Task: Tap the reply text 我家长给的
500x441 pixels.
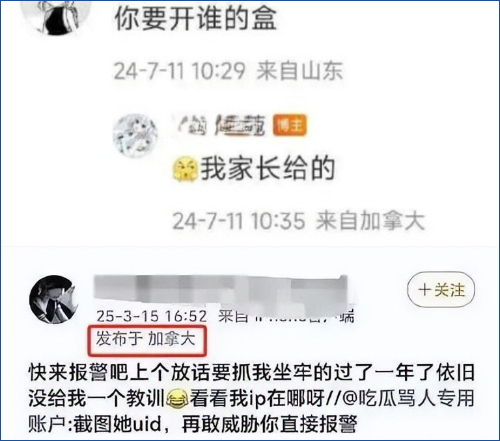Action: [268, 169]
